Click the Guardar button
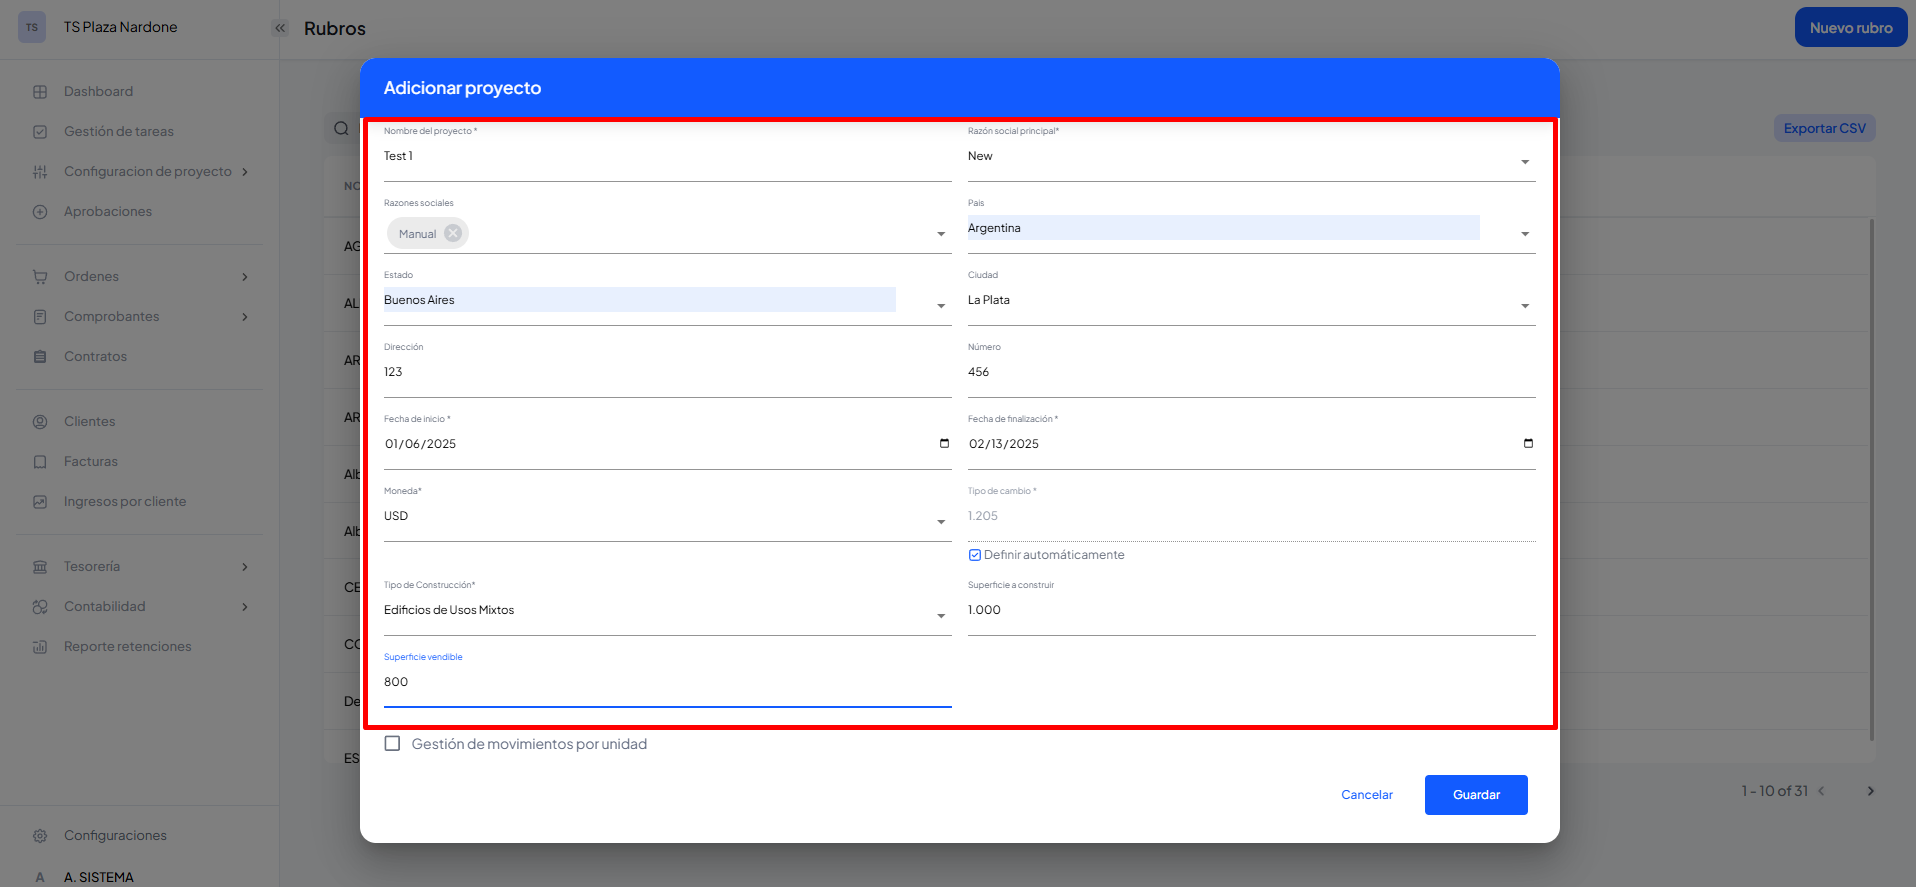Image resolution: width=1916 pixels, height=887 pixels. click(1475, 795)
